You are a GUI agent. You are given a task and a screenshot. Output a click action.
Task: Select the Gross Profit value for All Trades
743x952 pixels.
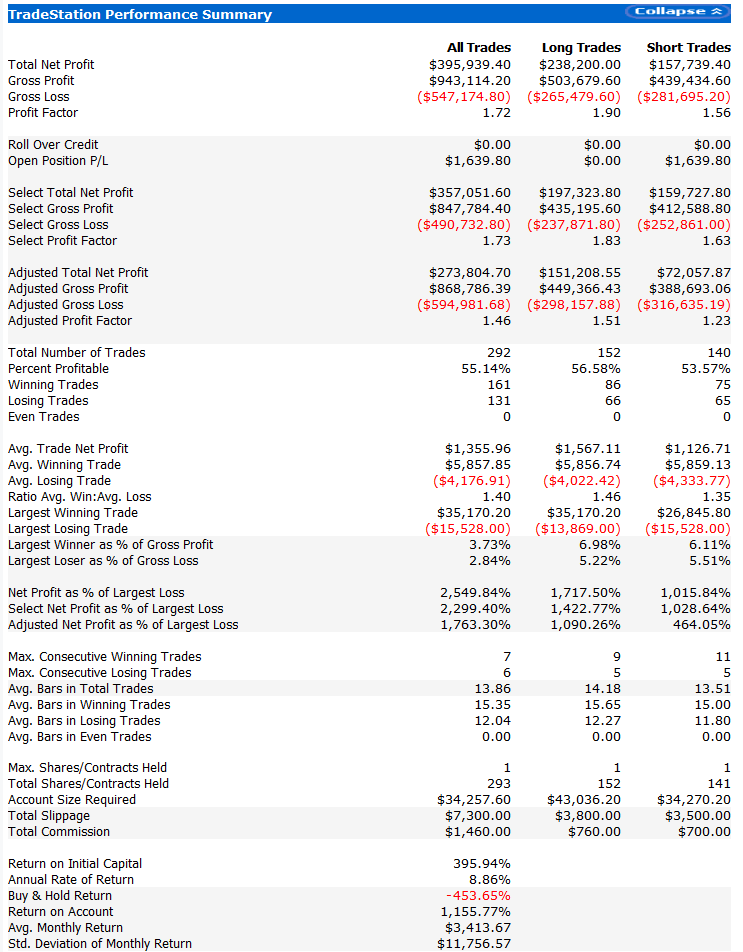coord(471,80)
